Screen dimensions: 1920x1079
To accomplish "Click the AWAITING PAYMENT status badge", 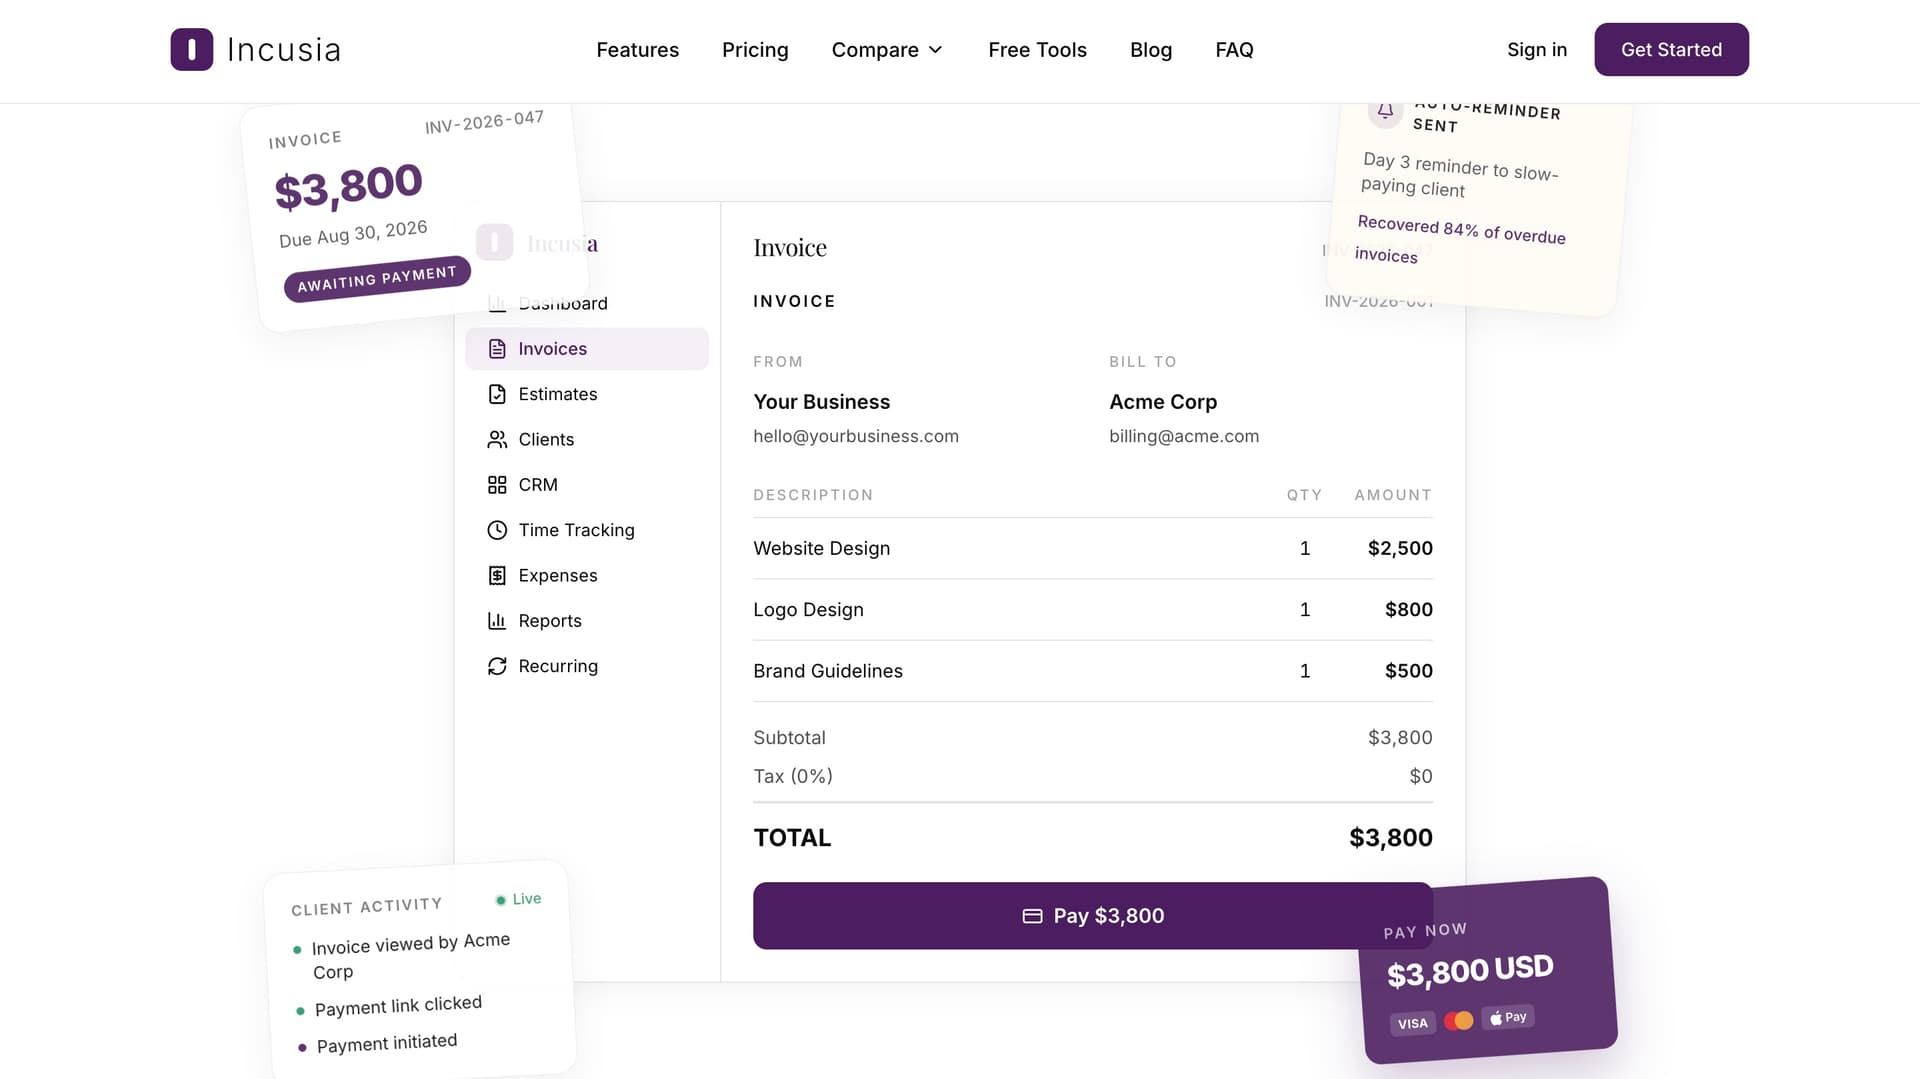I will click(x=377, y=279).
